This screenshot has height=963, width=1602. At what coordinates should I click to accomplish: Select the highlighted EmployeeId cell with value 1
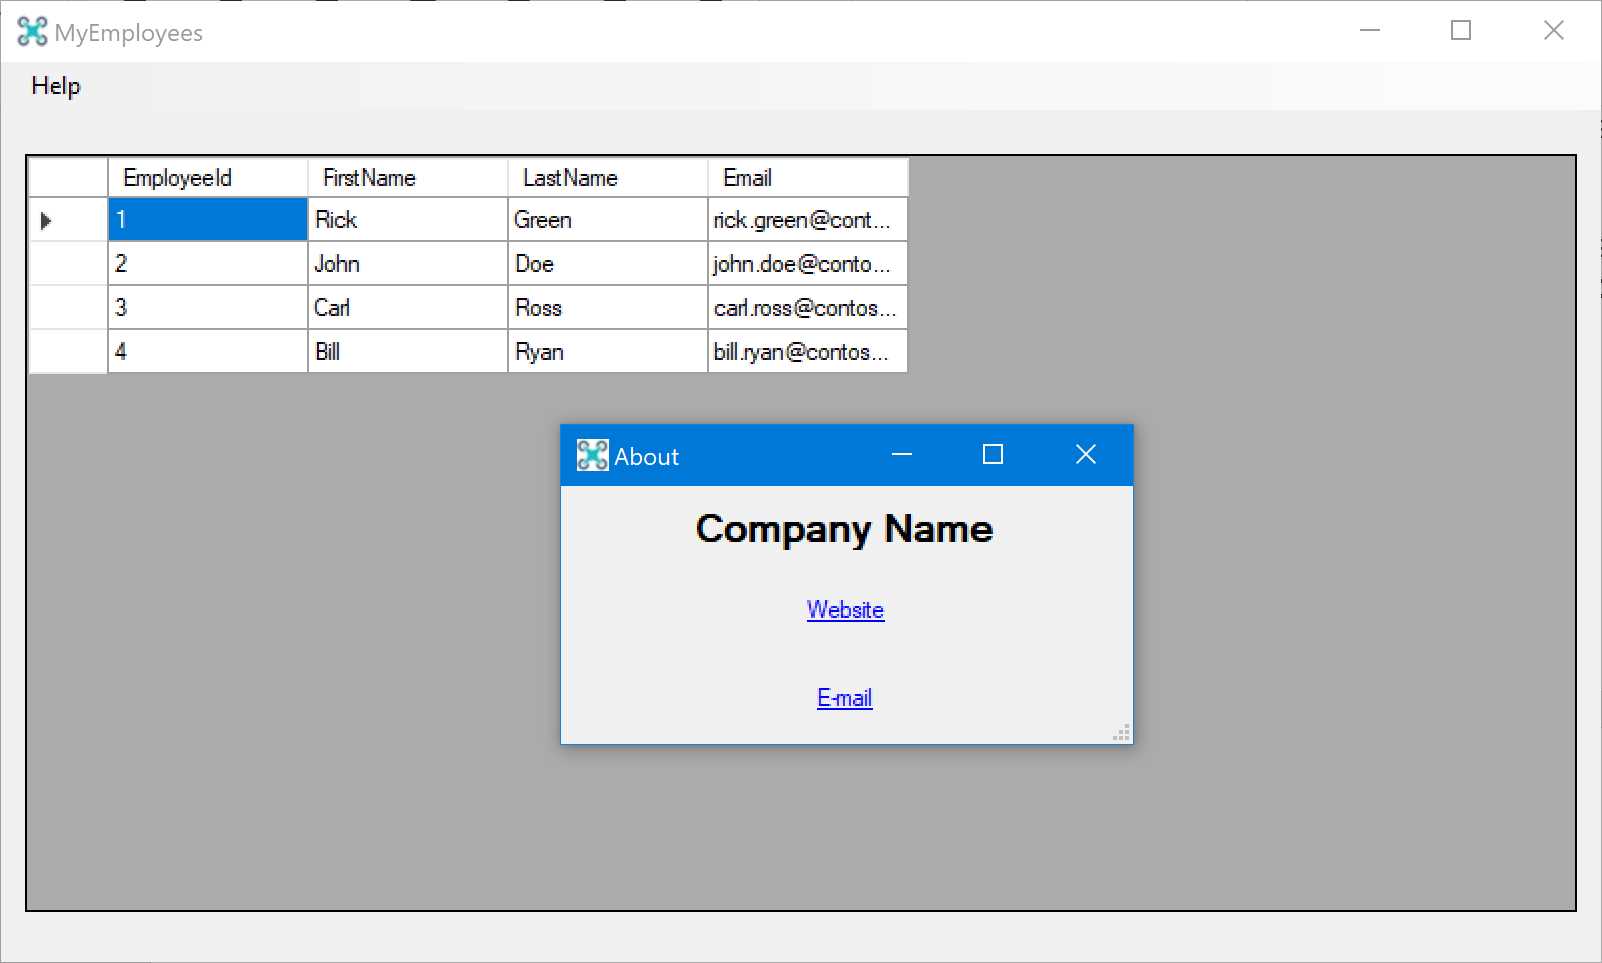coord(207,219)
